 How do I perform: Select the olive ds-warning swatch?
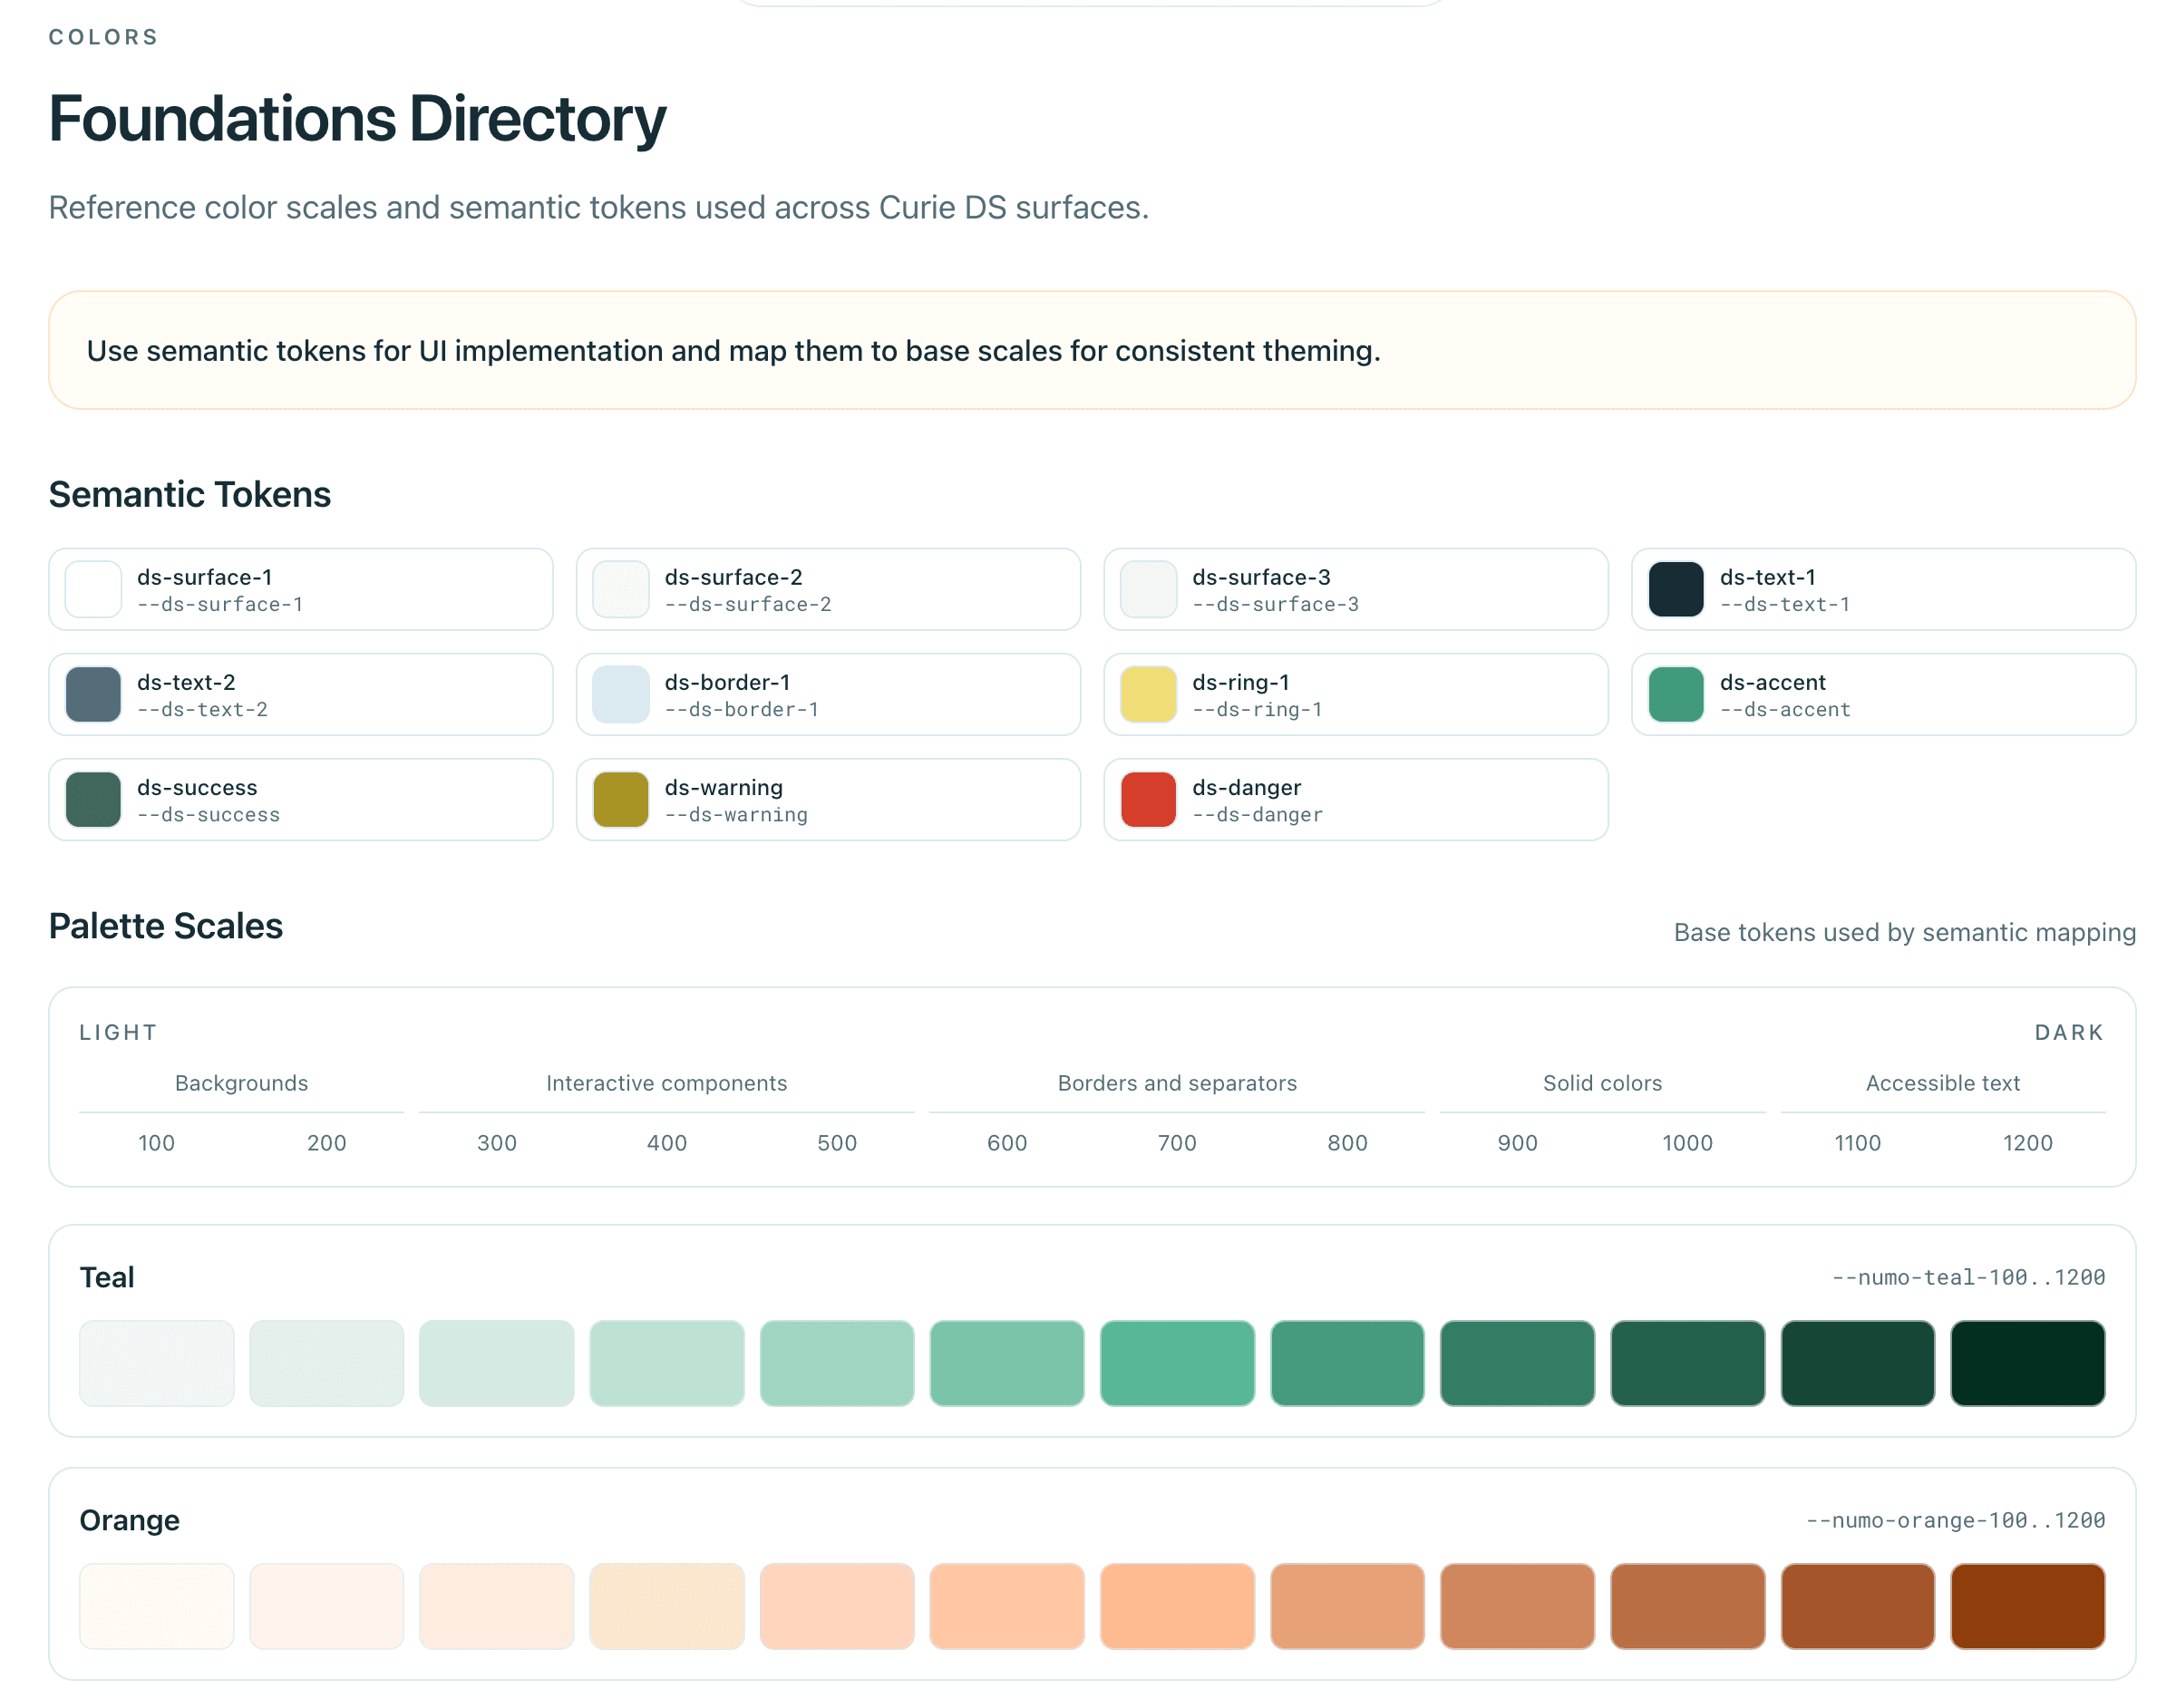(621, 799)
